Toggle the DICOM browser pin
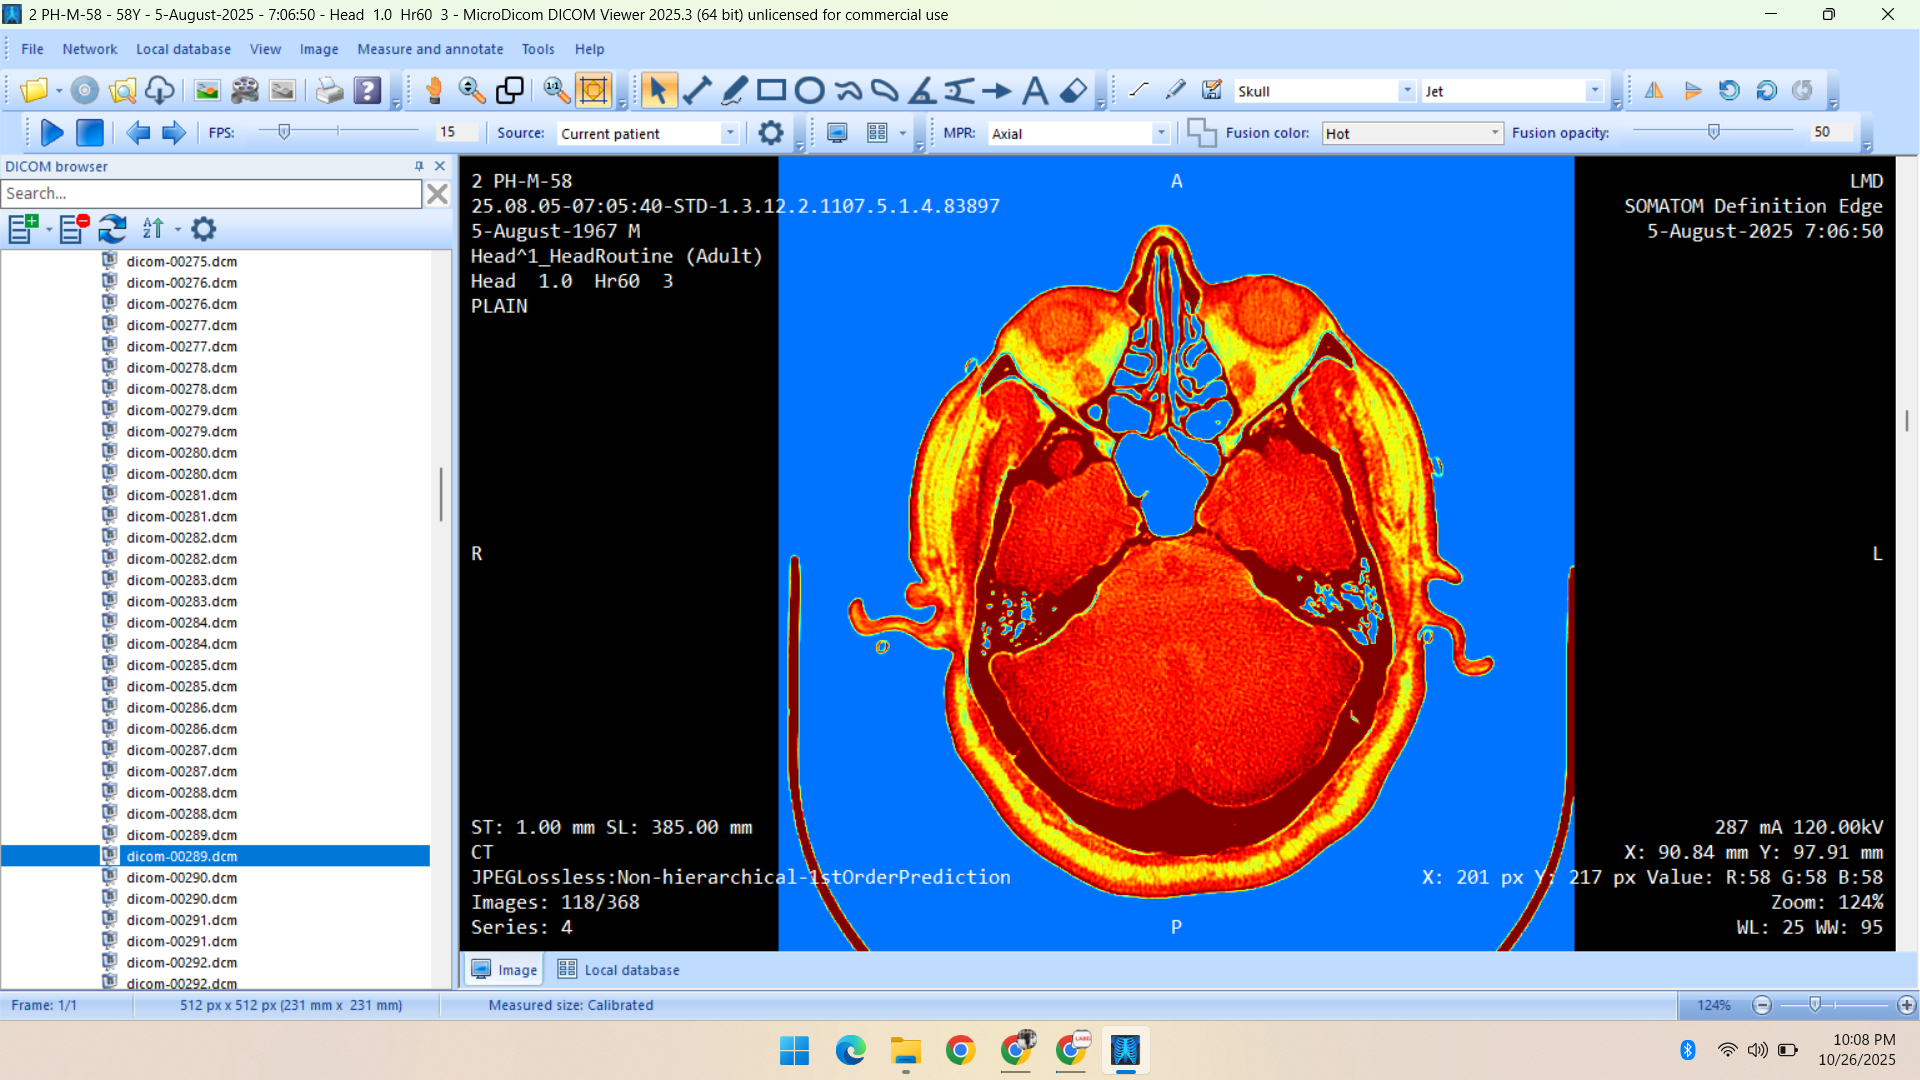The image size is (1920, 1080). (x=419, y=166)
